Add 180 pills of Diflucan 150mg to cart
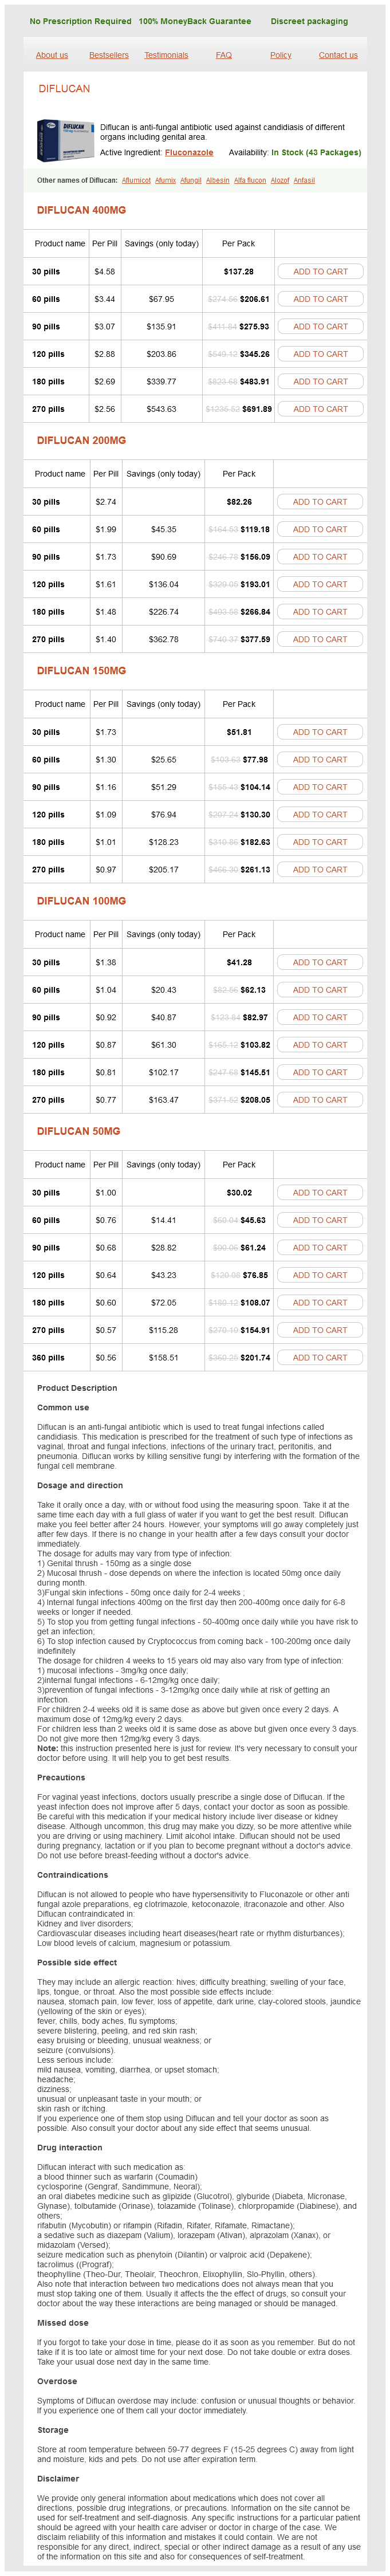The width and height of the screenshot is (390, 2576). (320, 842)
